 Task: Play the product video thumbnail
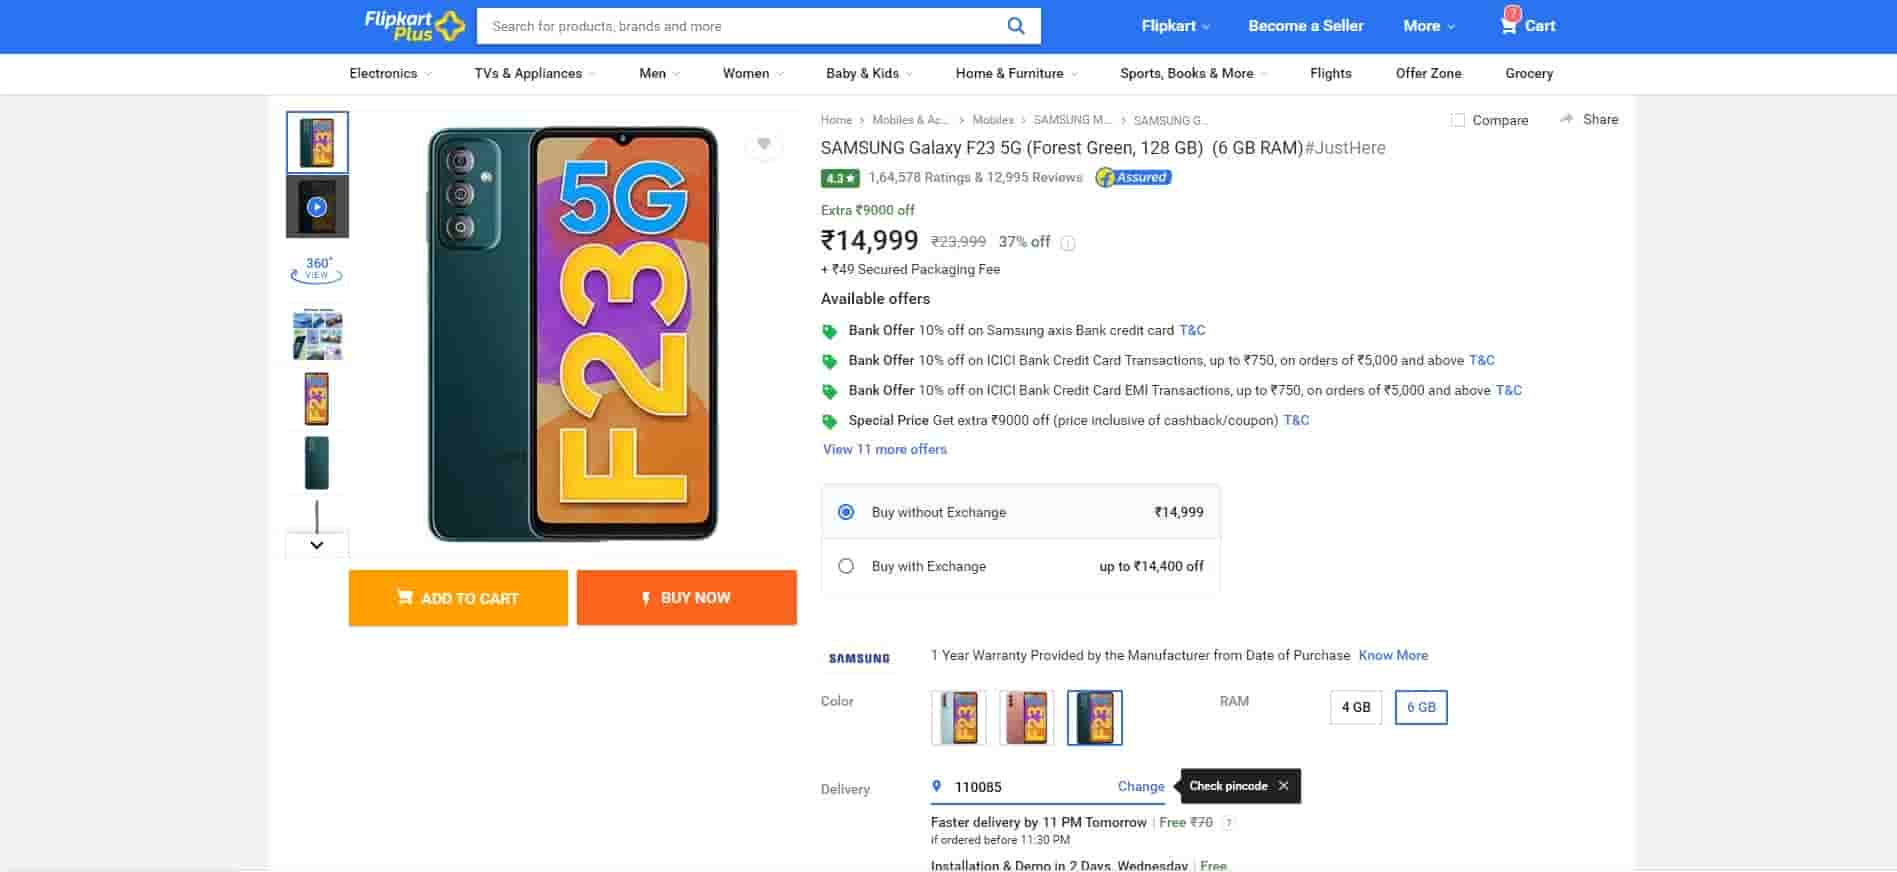pos(317,207)
